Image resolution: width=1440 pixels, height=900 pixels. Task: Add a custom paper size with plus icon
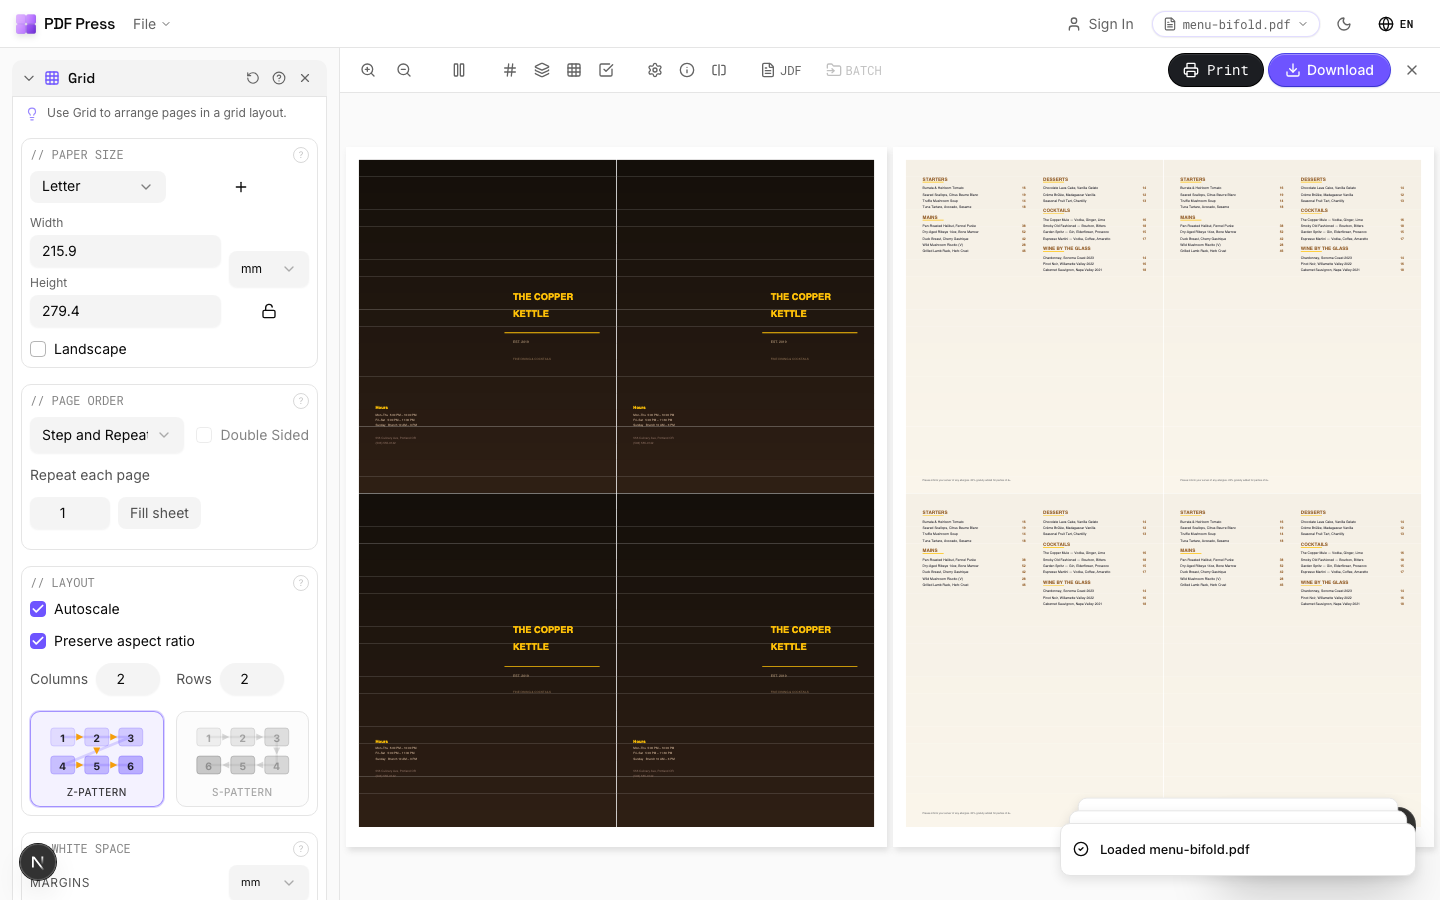[241, 187]
